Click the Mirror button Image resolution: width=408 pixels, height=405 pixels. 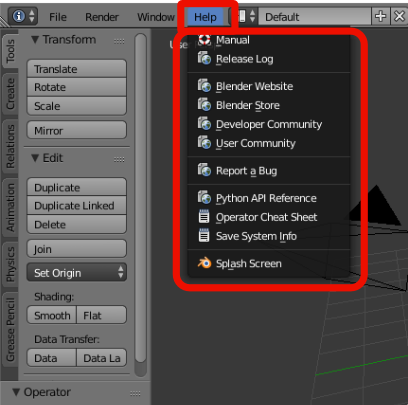pyautogui.click(x=77, y=130)
